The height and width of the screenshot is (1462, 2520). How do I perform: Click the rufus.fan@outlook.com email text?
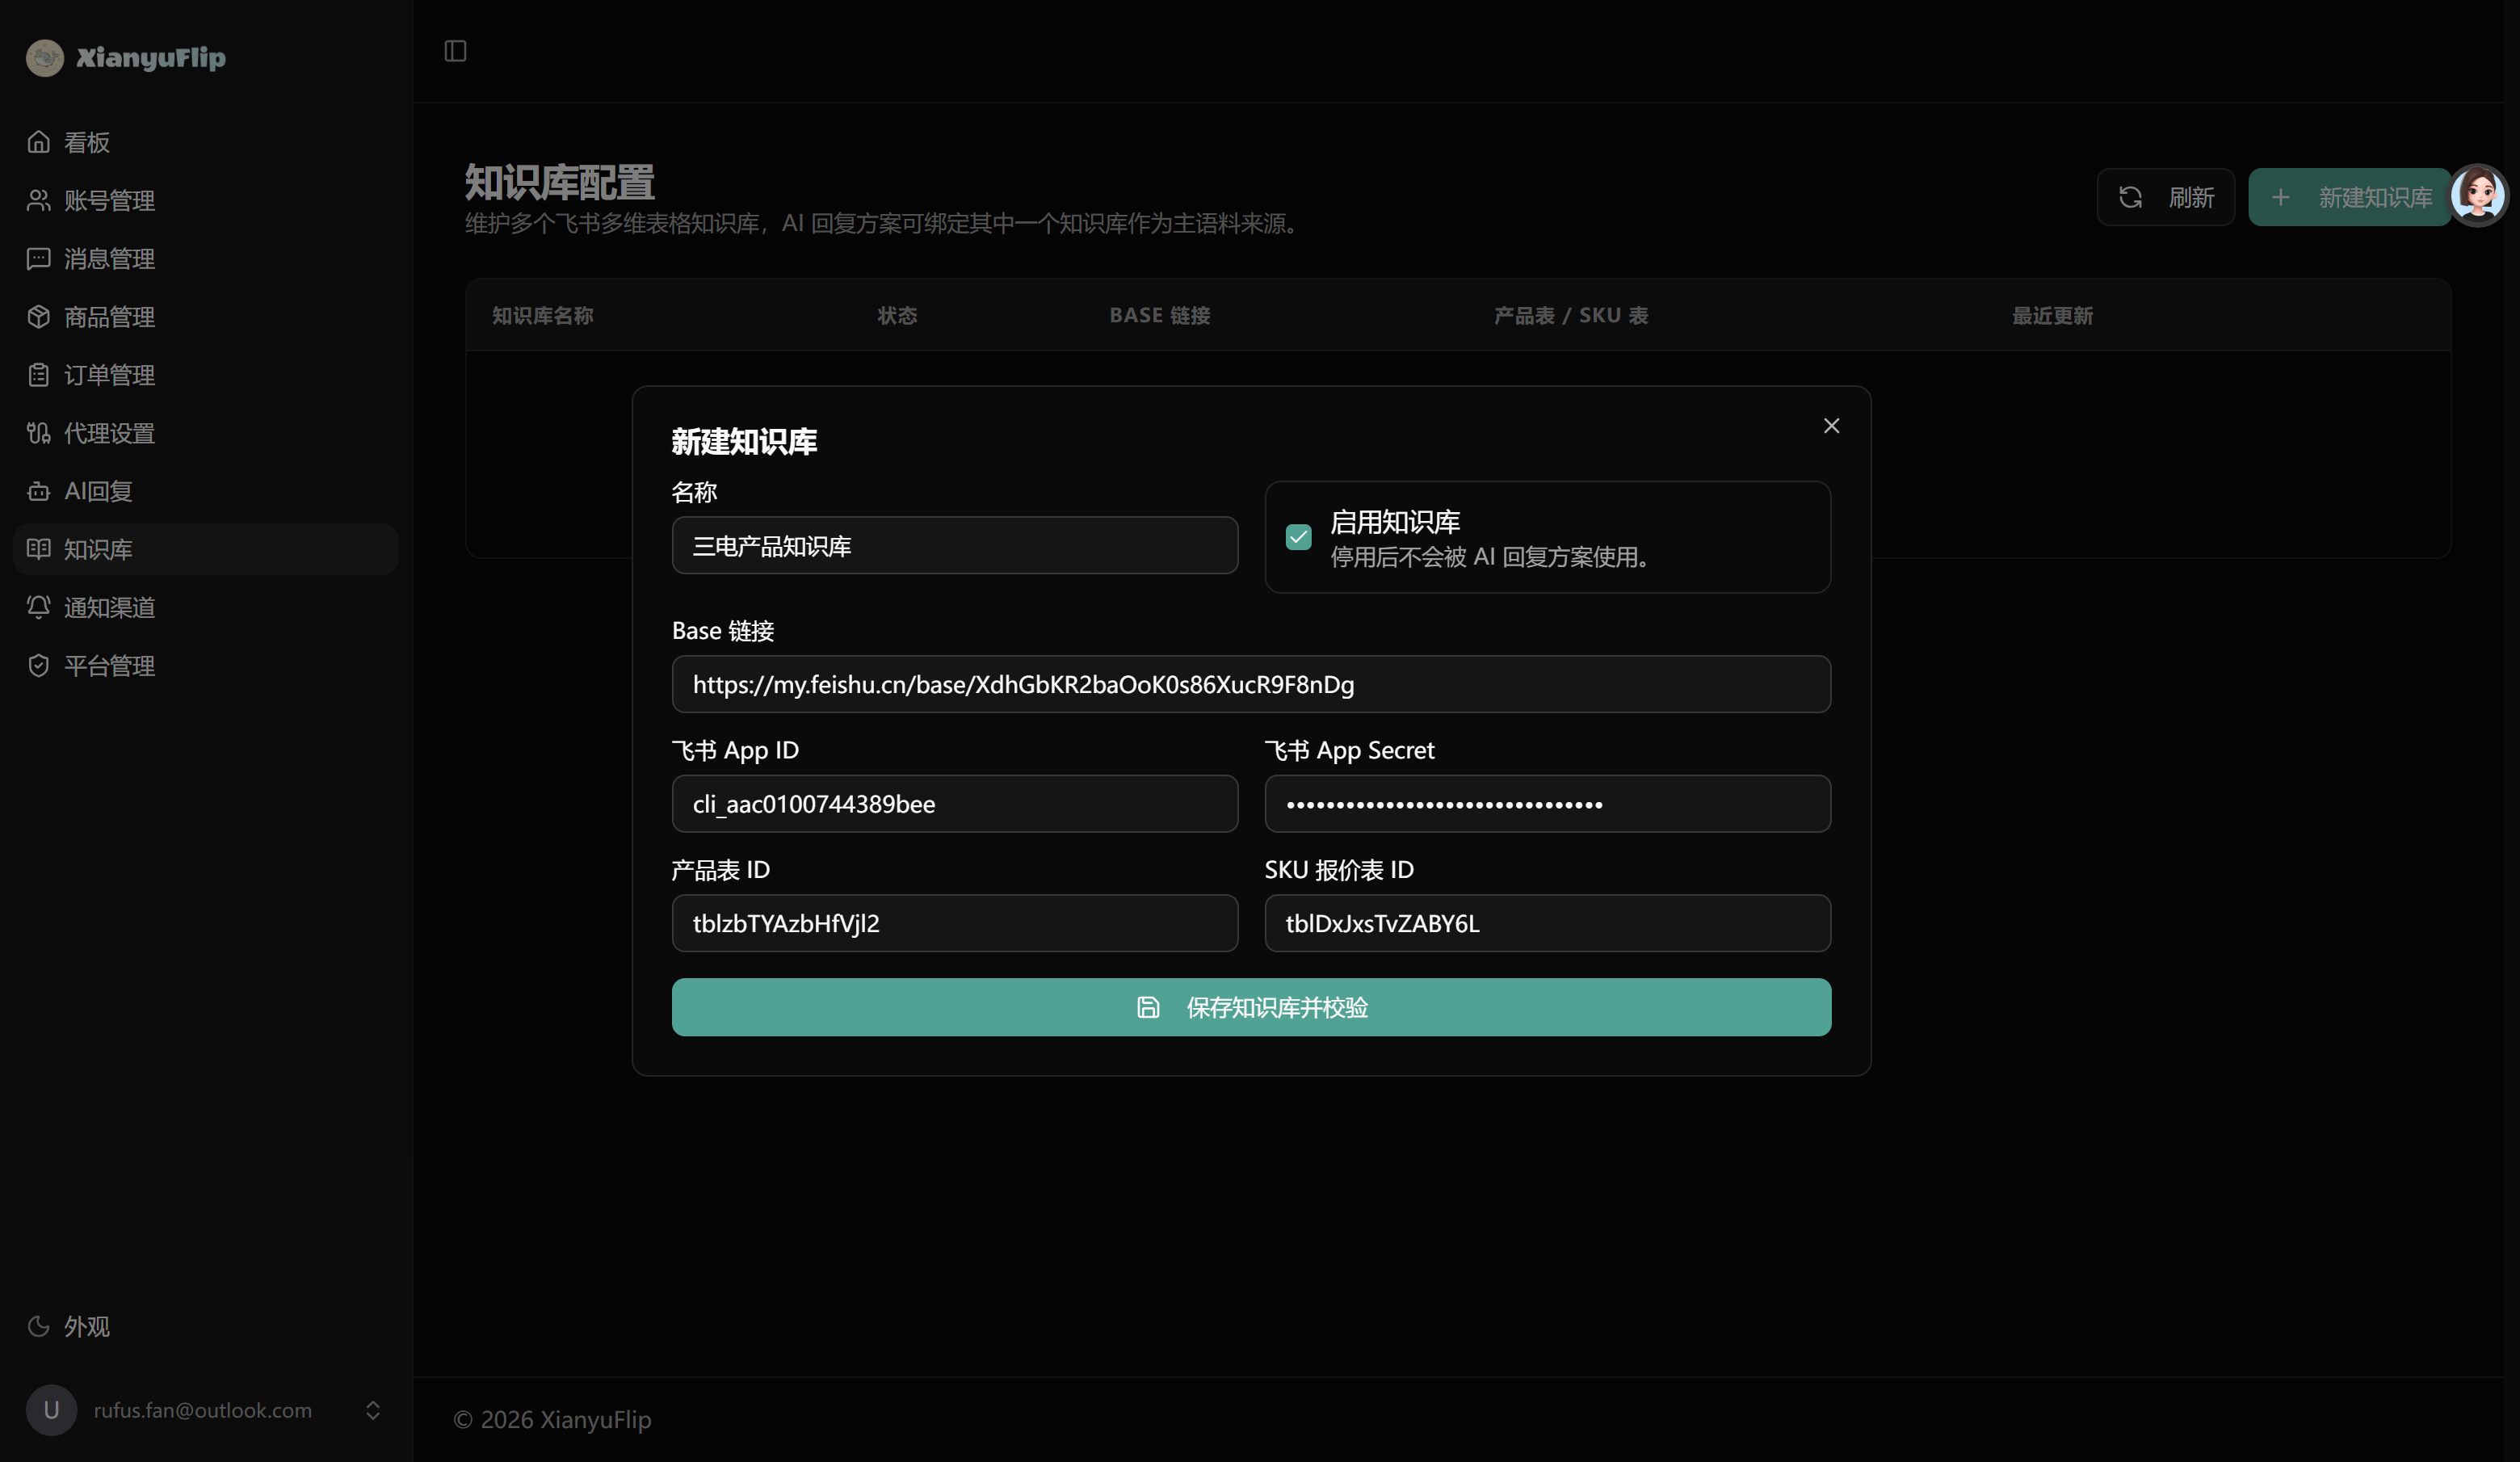(203, 1410)
